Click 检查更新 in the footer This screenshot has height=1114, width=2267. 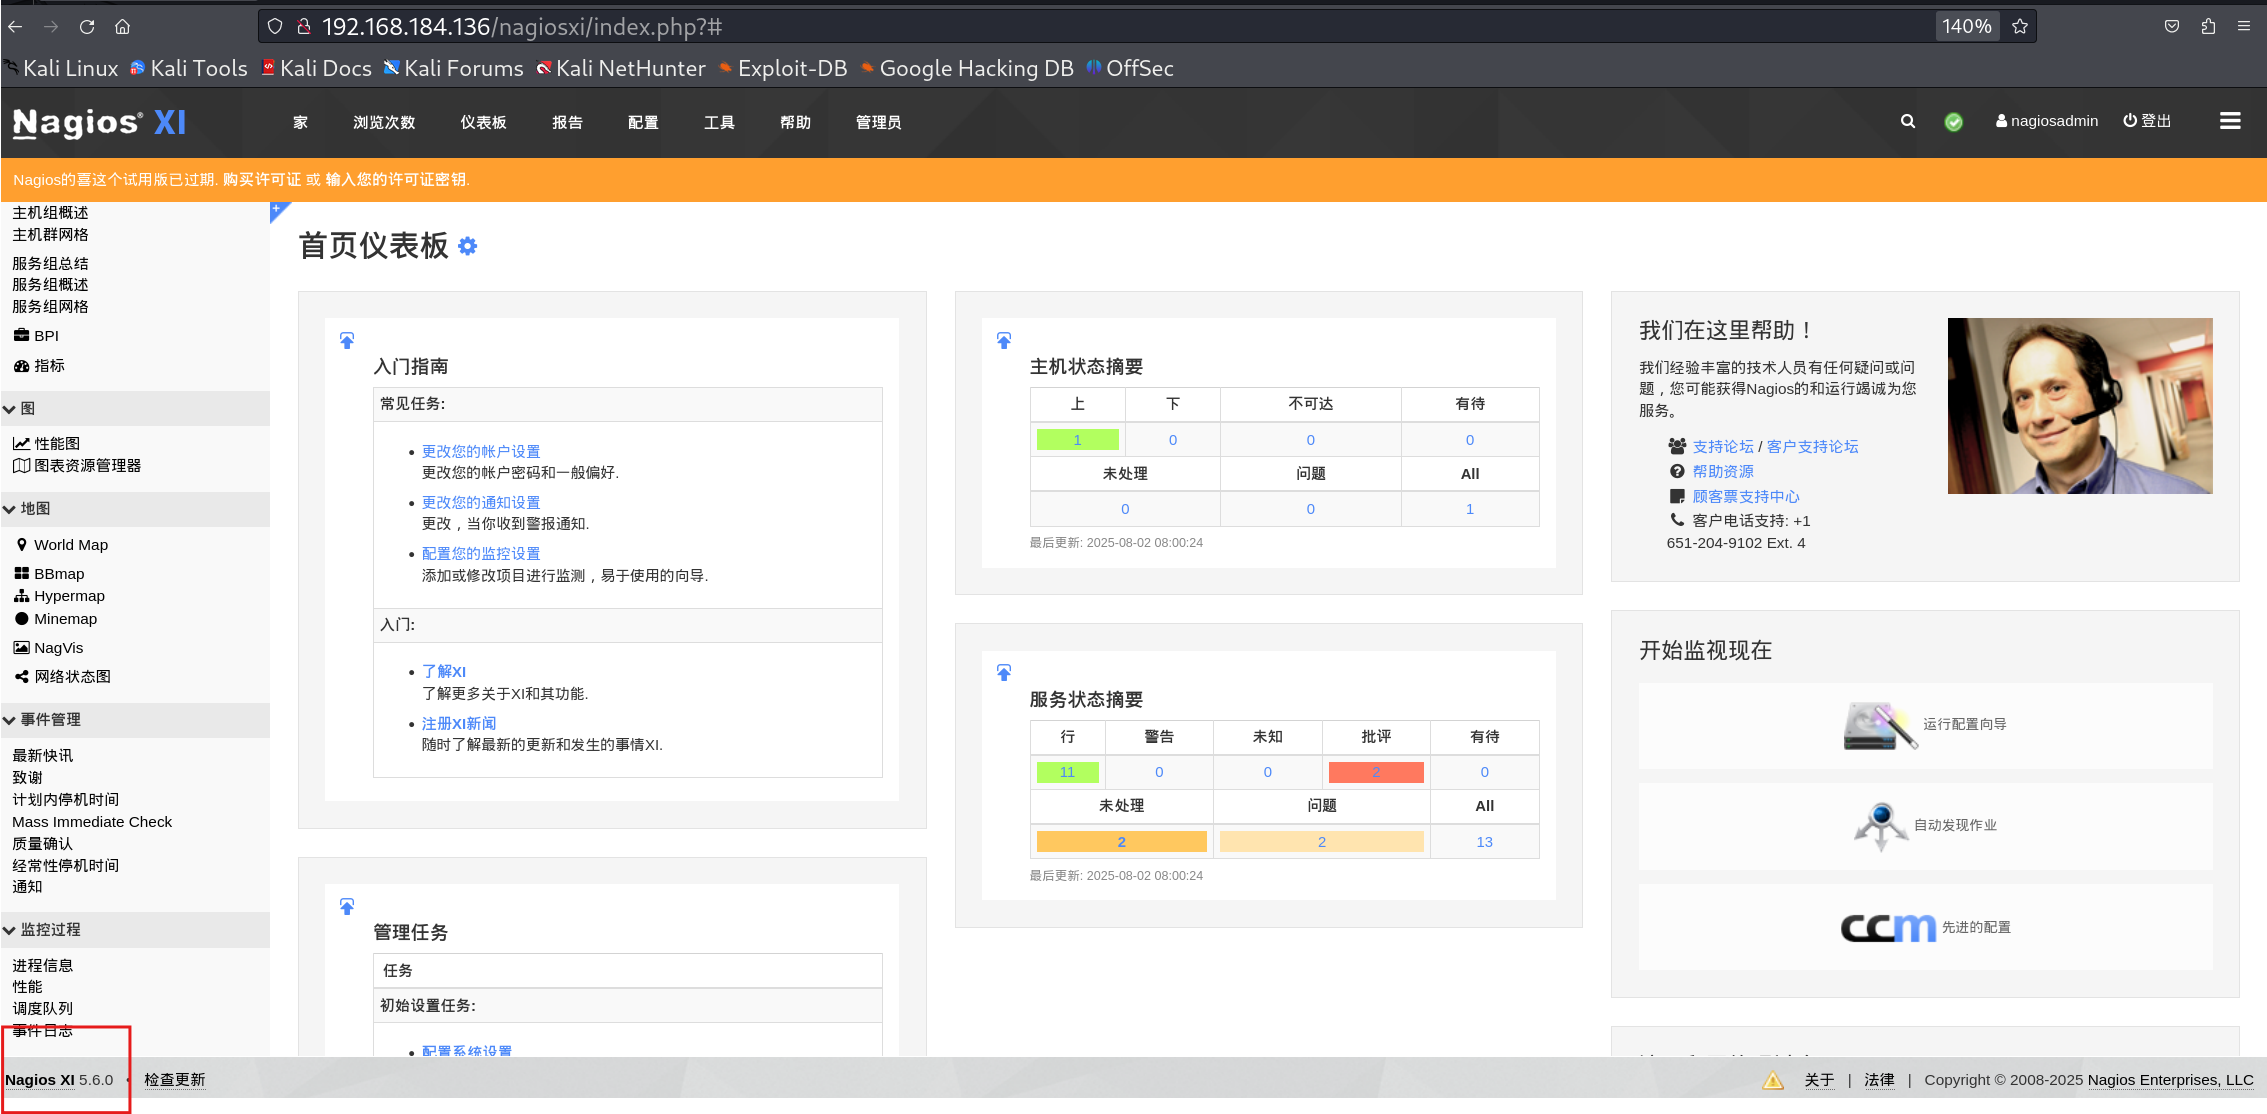click(x=174, y=1080)
